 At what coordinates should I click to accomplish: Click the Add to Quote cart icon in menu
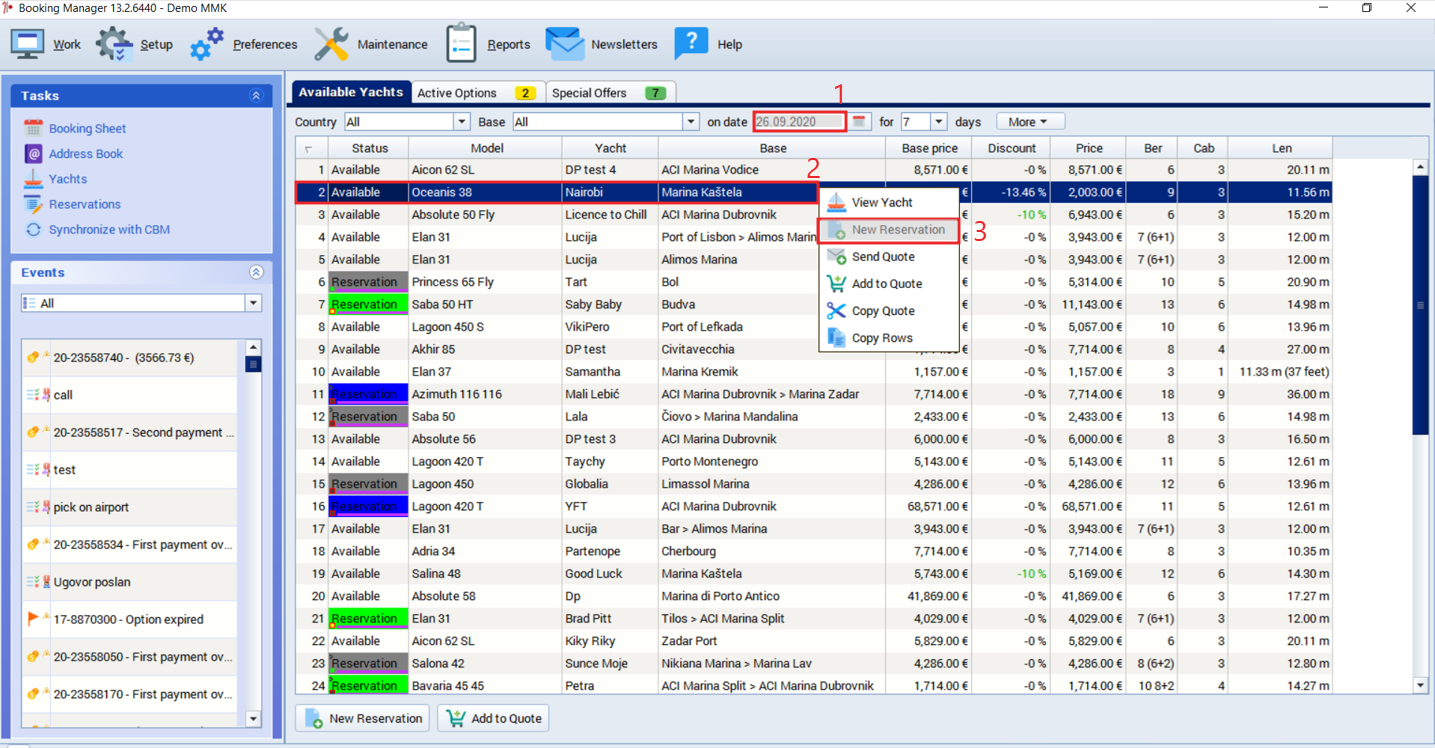pyautogui.click(x=836, y=284)
